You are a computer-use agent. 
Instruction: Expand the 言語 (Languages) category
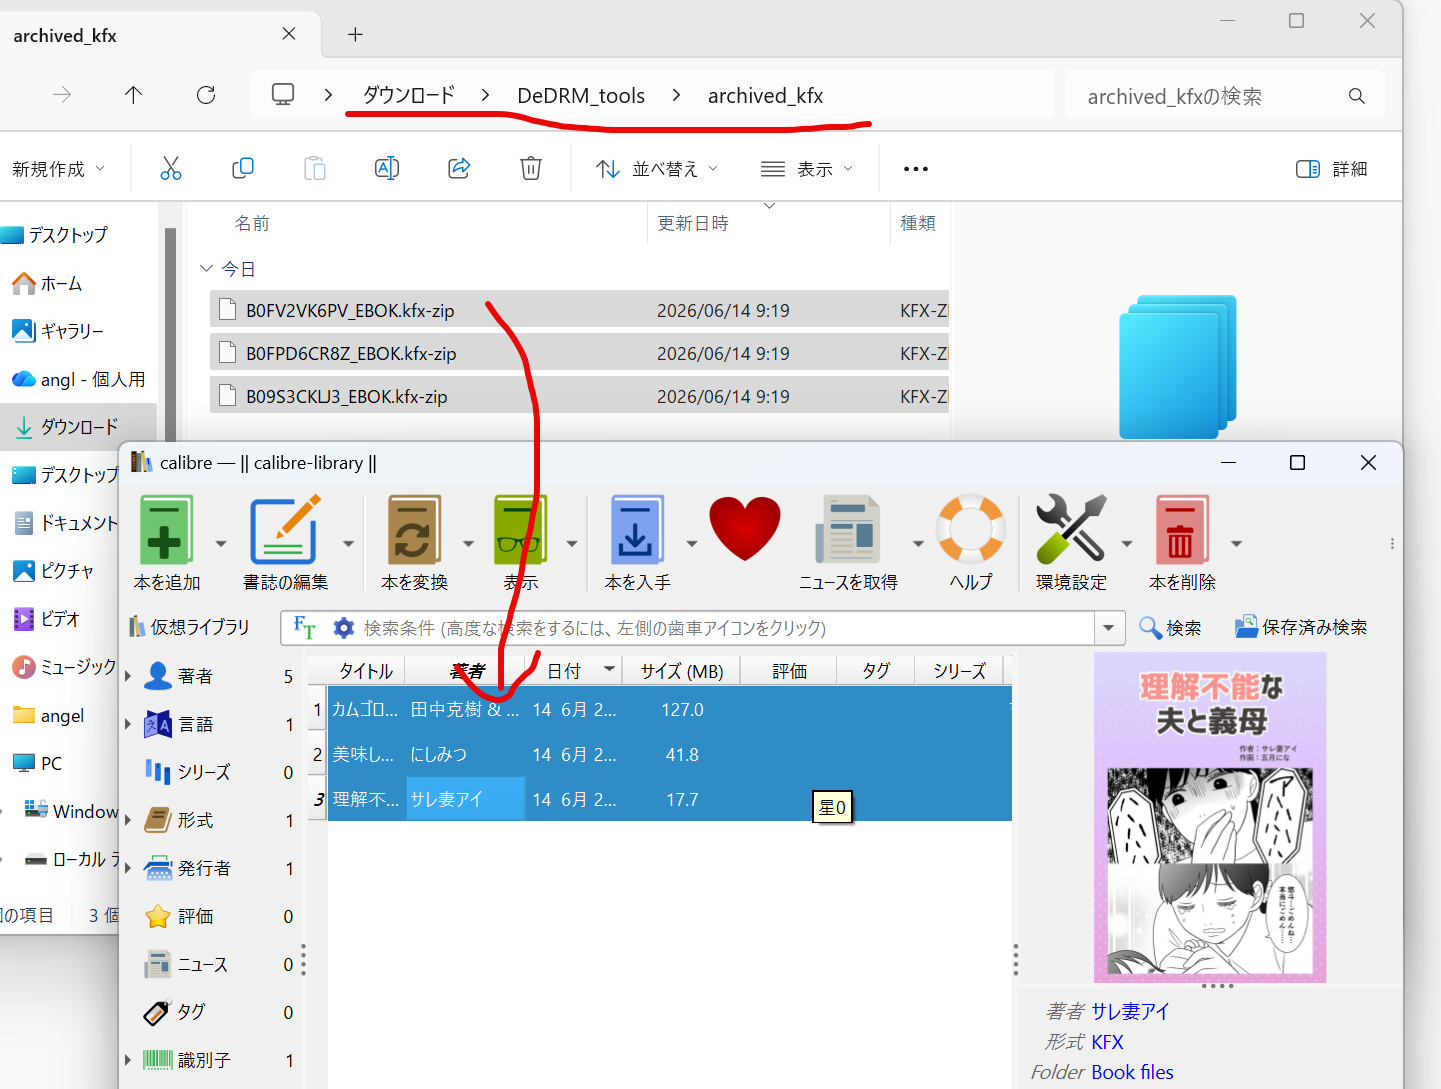click(128, 724)
